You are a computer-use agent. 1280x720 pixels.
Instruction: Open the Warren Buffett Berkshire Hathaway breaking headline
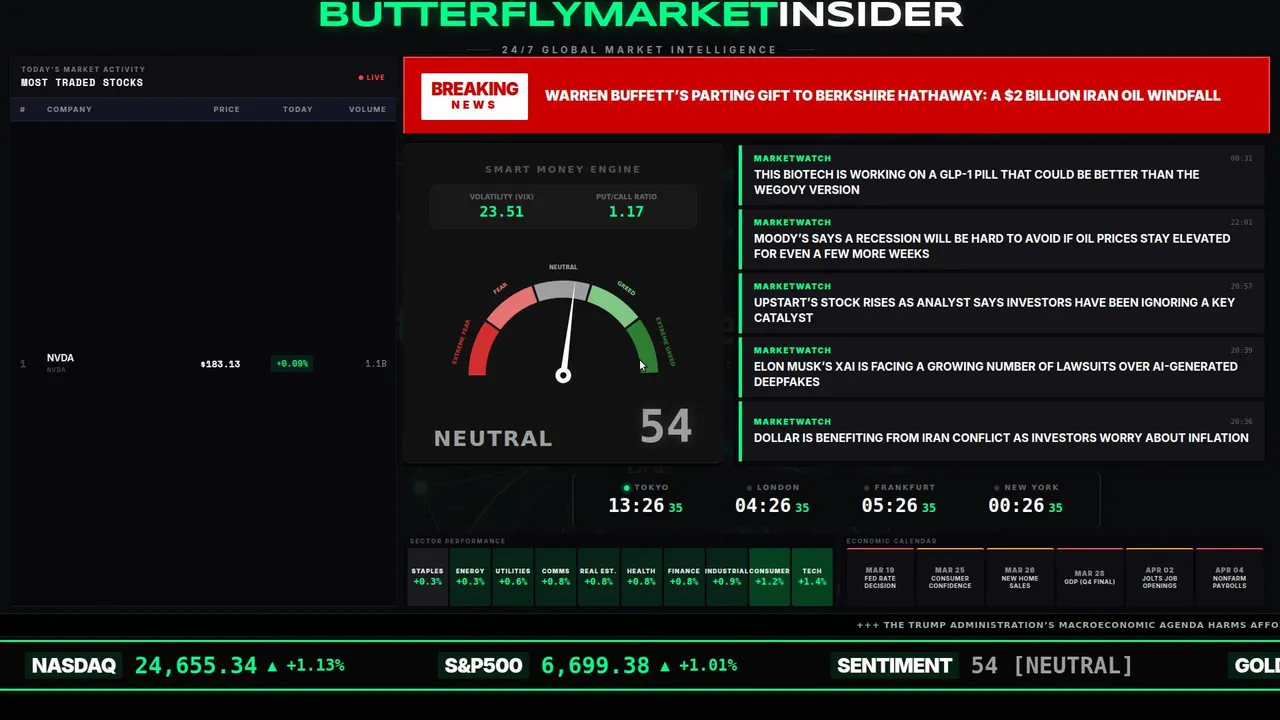(882, 96)
